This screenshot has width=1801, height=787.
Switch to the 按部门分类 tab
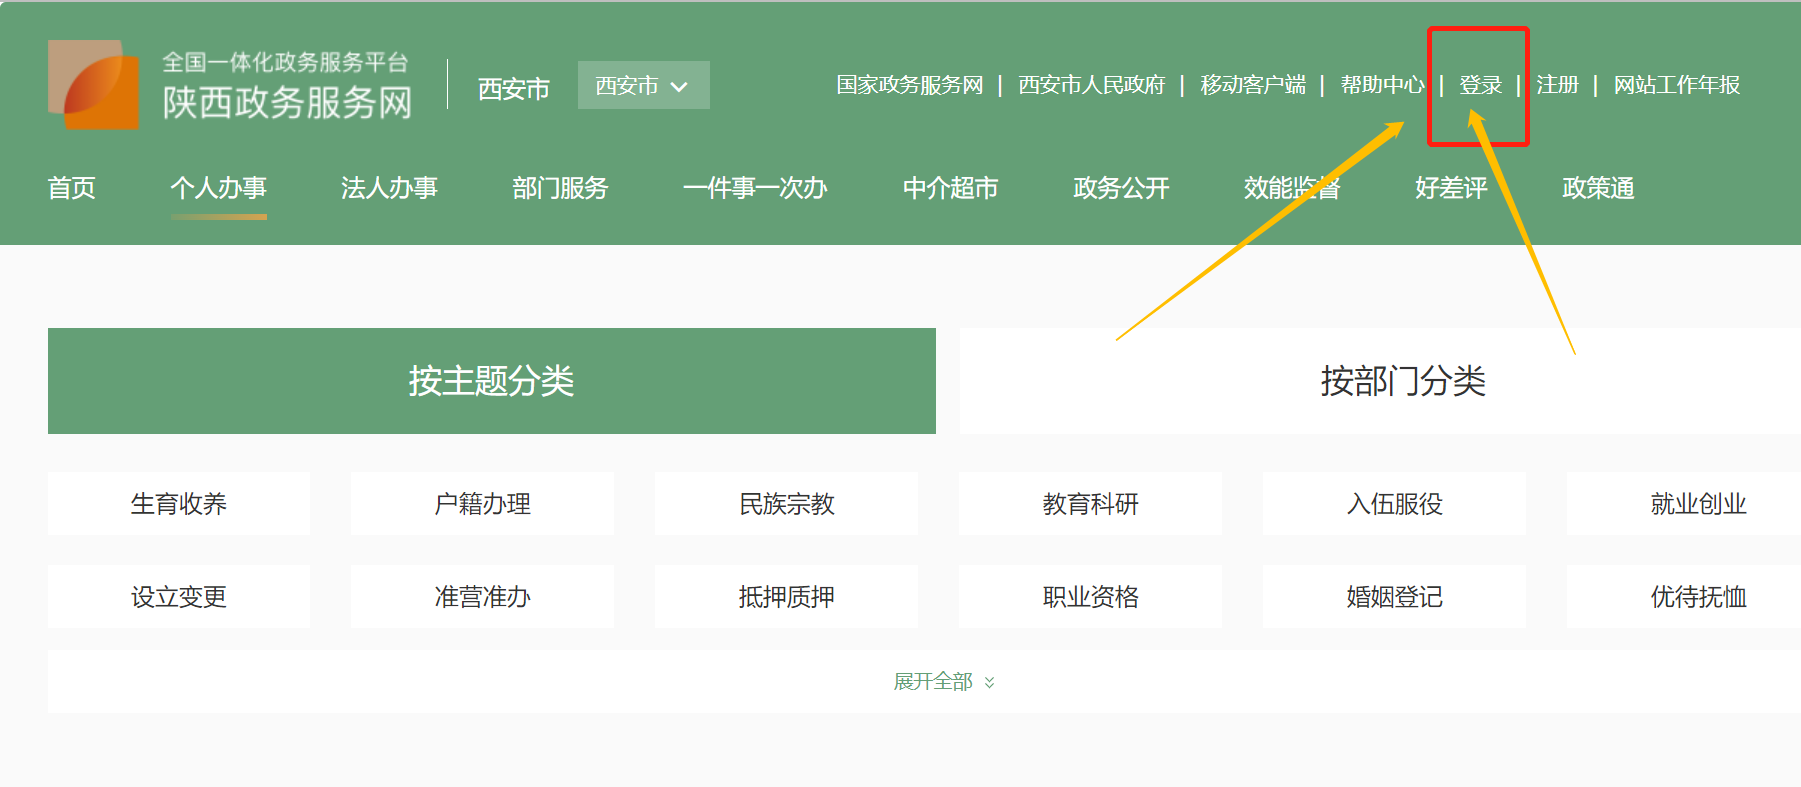(1402, 381)
